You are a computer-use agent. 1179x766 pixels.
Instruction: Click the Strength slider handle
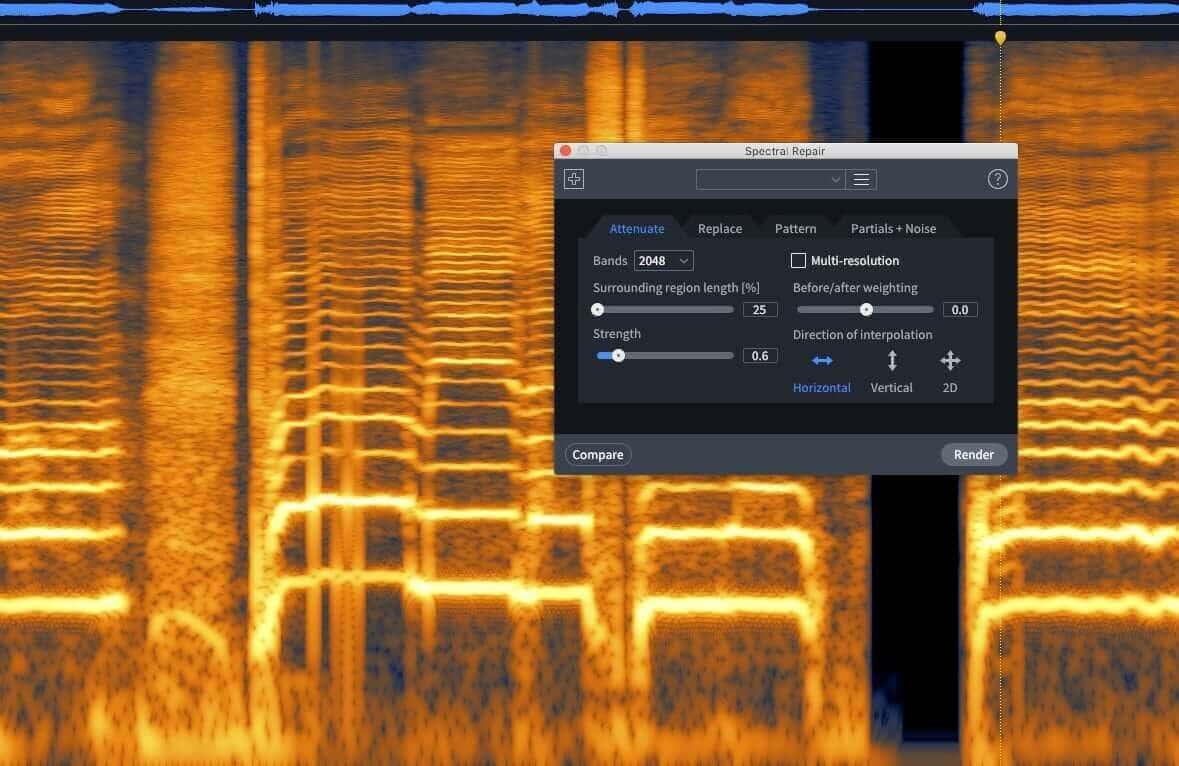pos(618,356)
